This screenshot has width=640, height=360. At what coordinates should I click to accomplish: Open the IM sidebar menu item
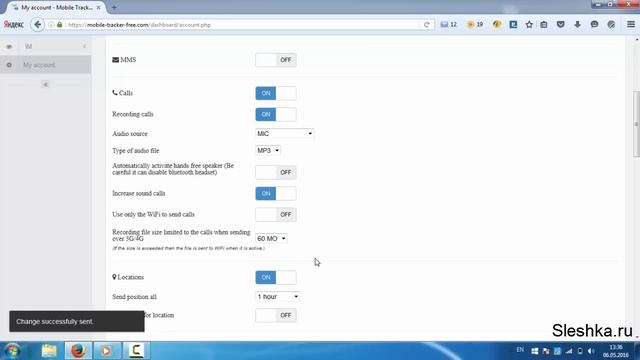(x=46, y=47)
